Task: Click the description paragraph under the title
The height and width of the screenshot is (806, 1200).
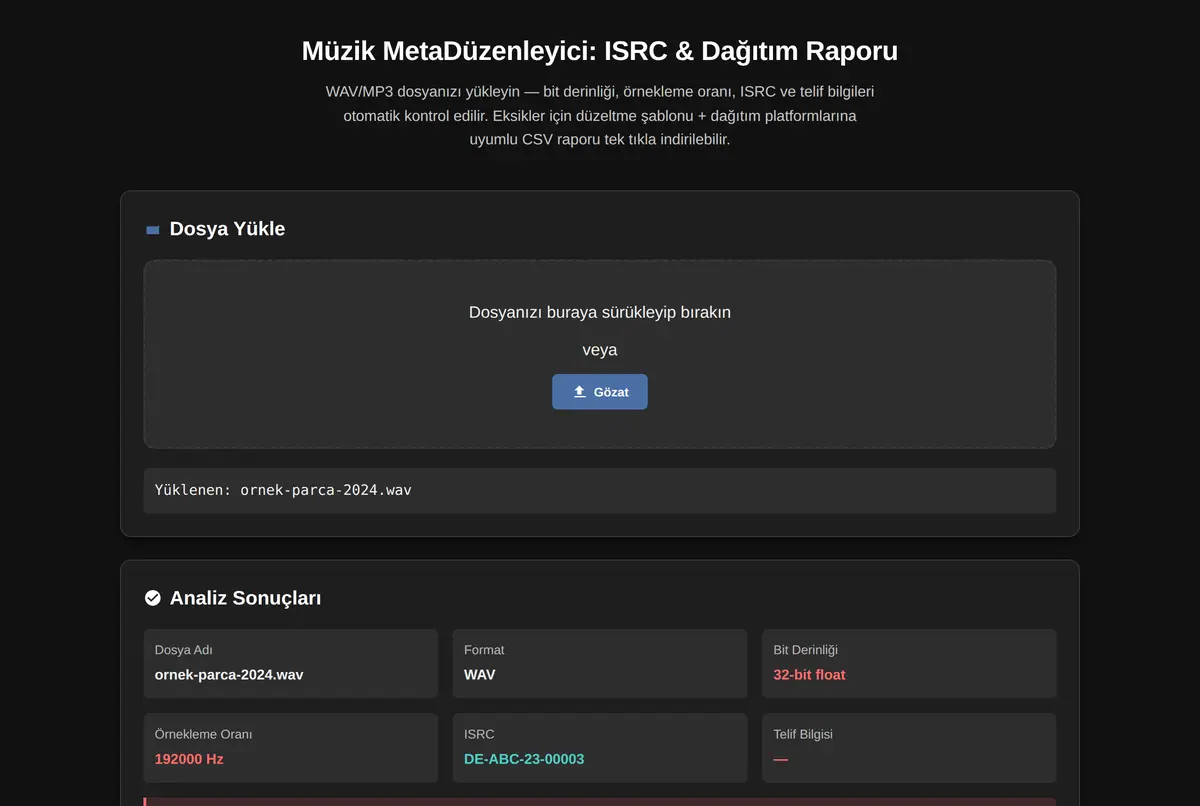Action: [600, 116]
